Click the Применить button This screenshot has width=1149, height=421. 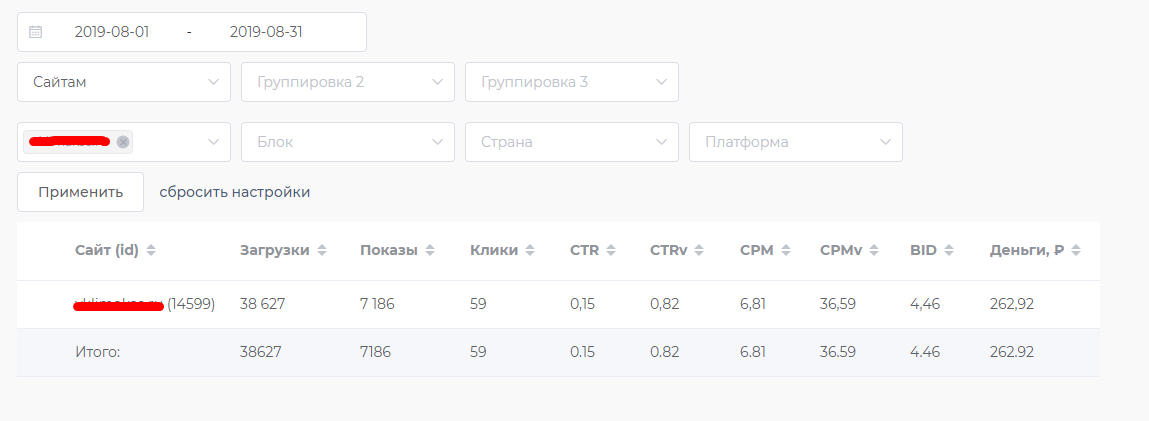point(81,192)
